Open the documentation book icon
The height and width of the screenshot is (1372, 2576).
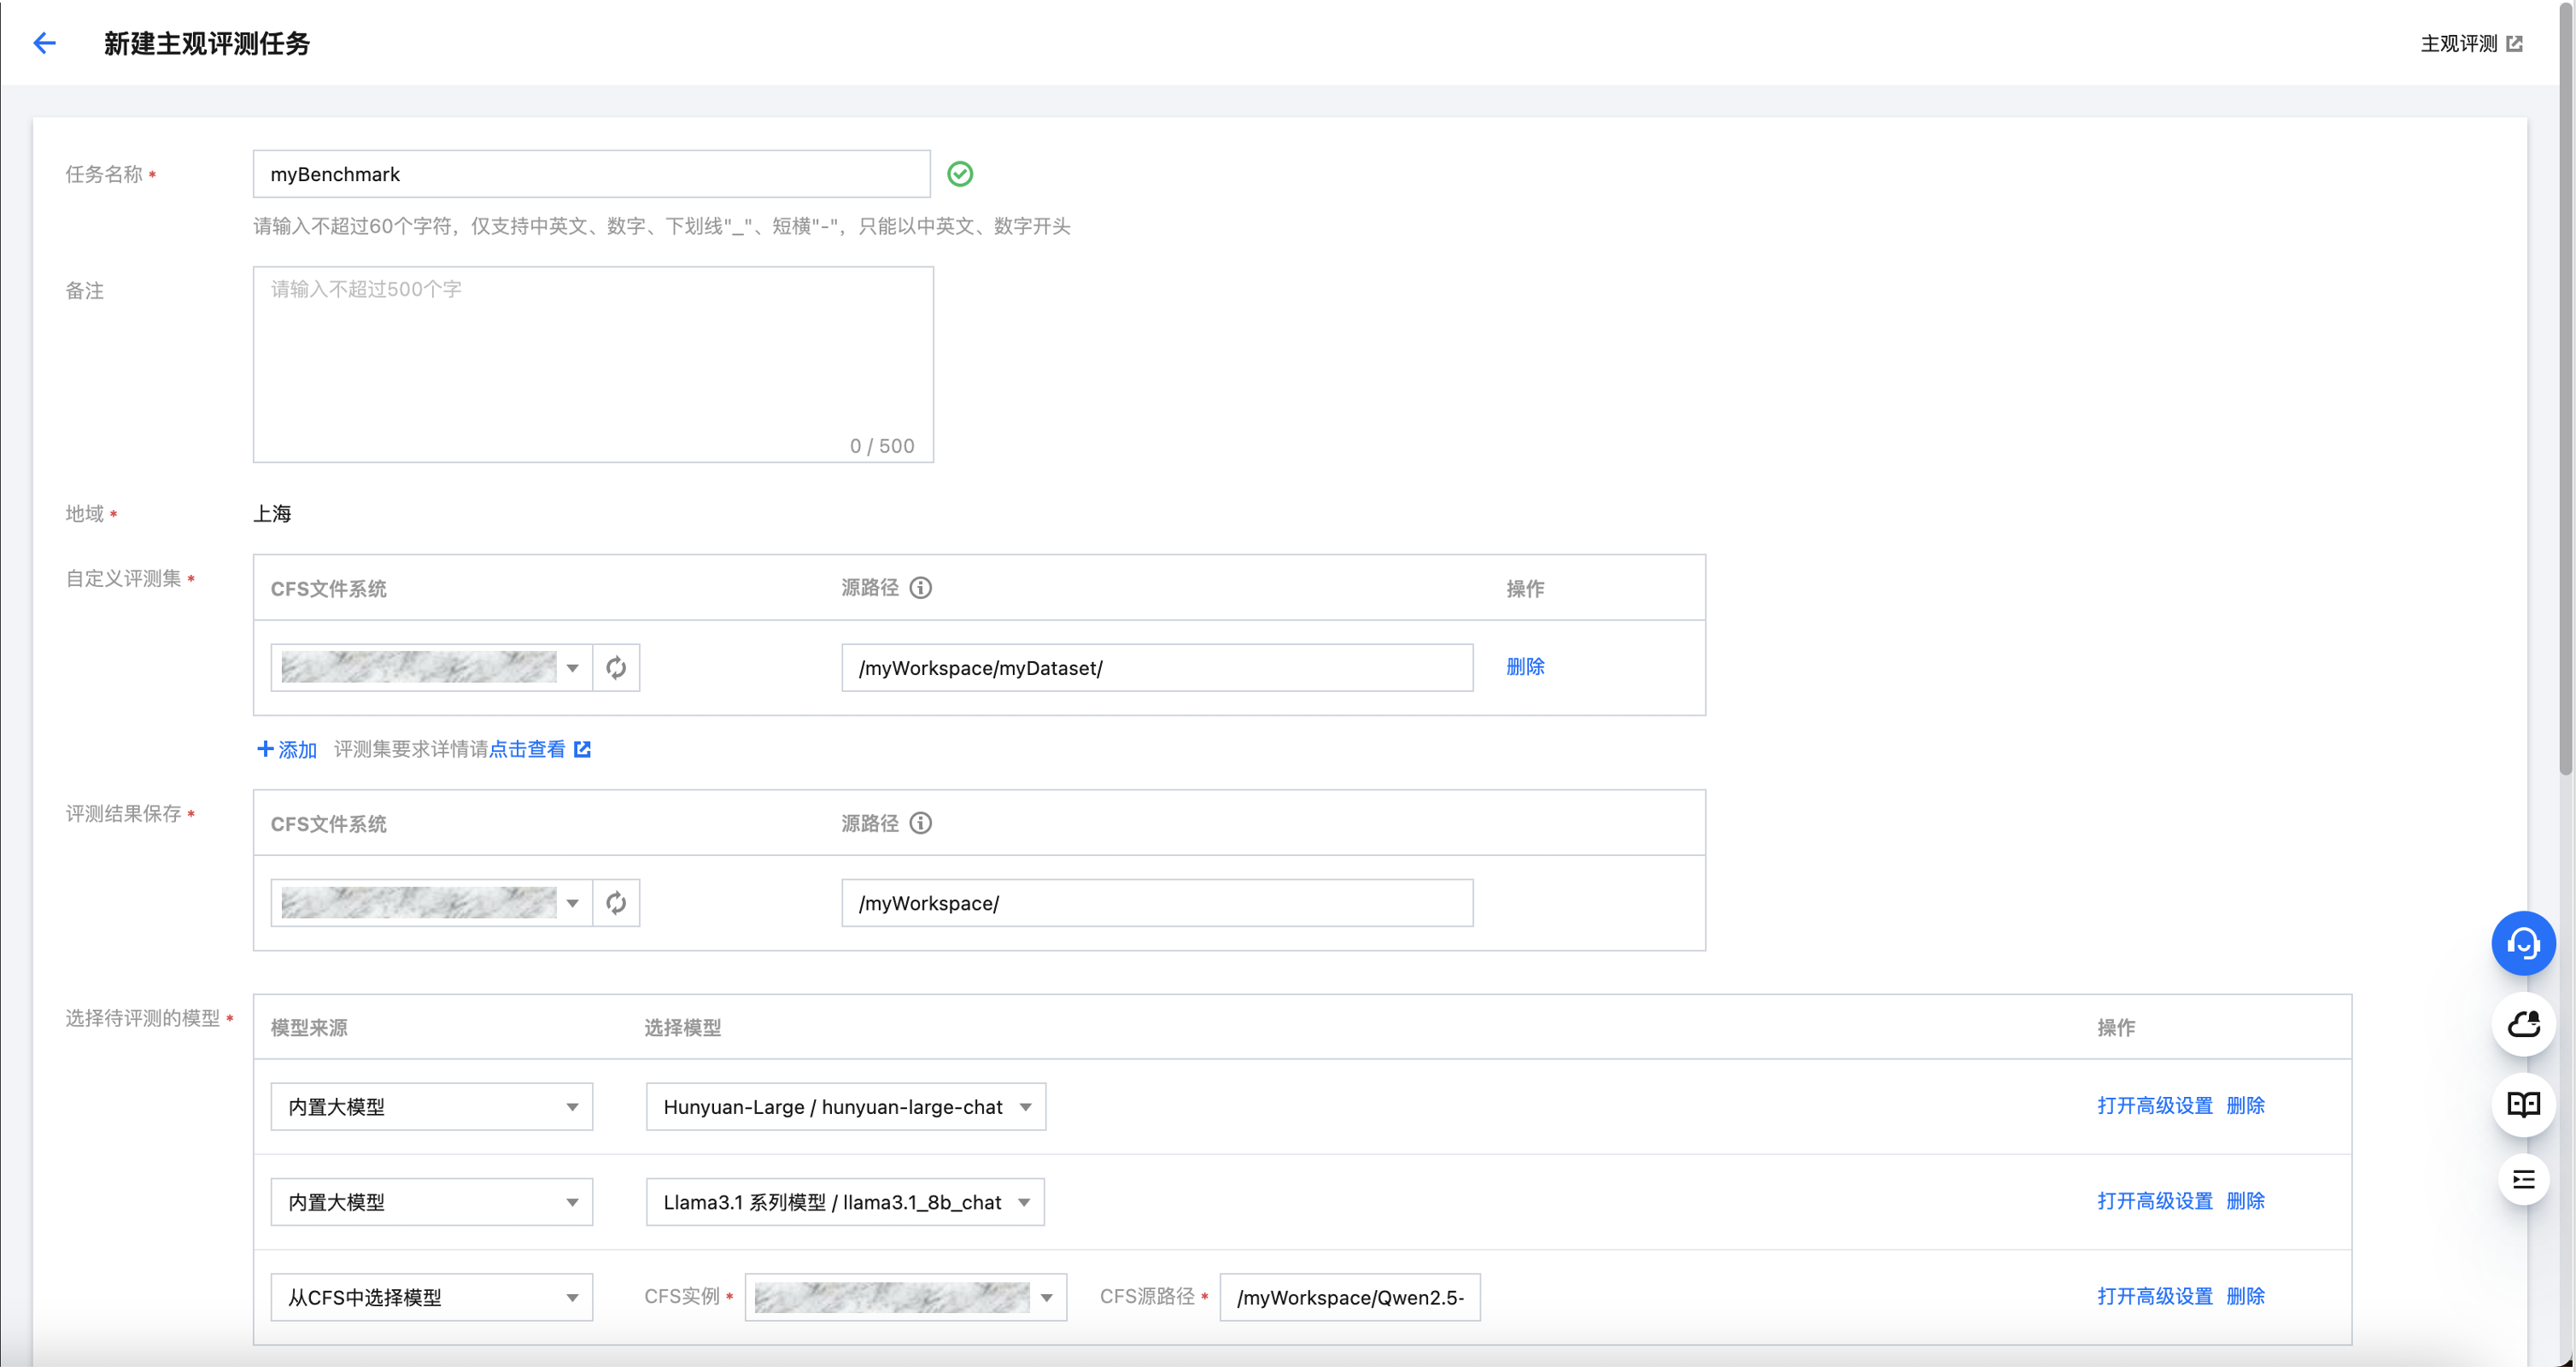point(2523,1105)
